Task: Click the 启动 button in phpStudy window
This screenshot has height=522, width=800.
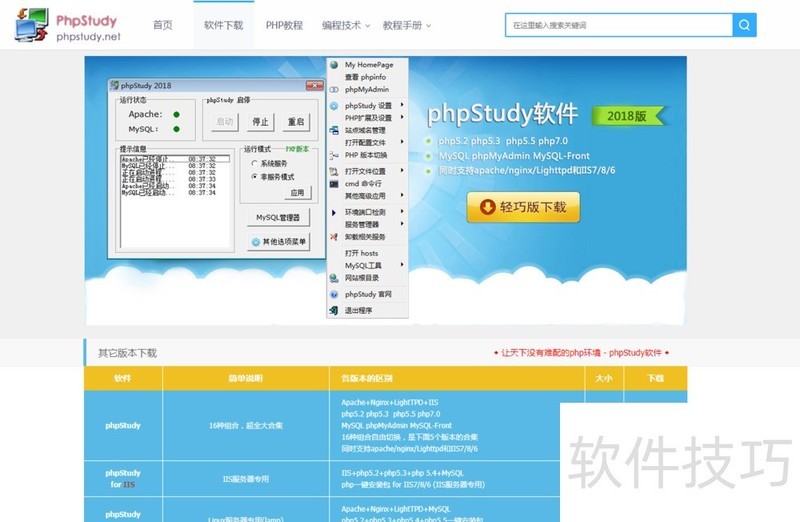Action: (224, 122)
